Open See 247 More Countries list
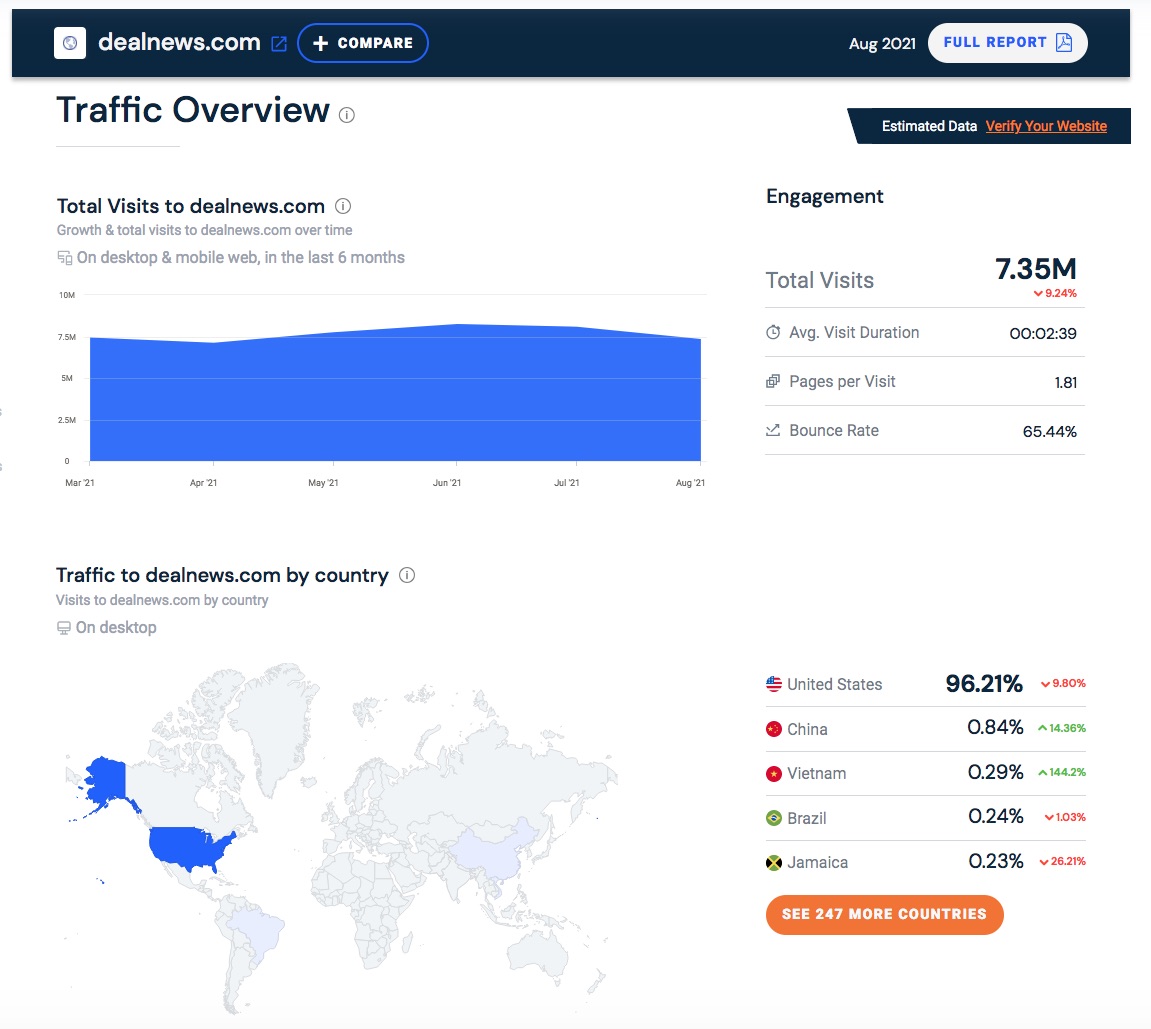The image size is (1151, 1029). (884, 915)
